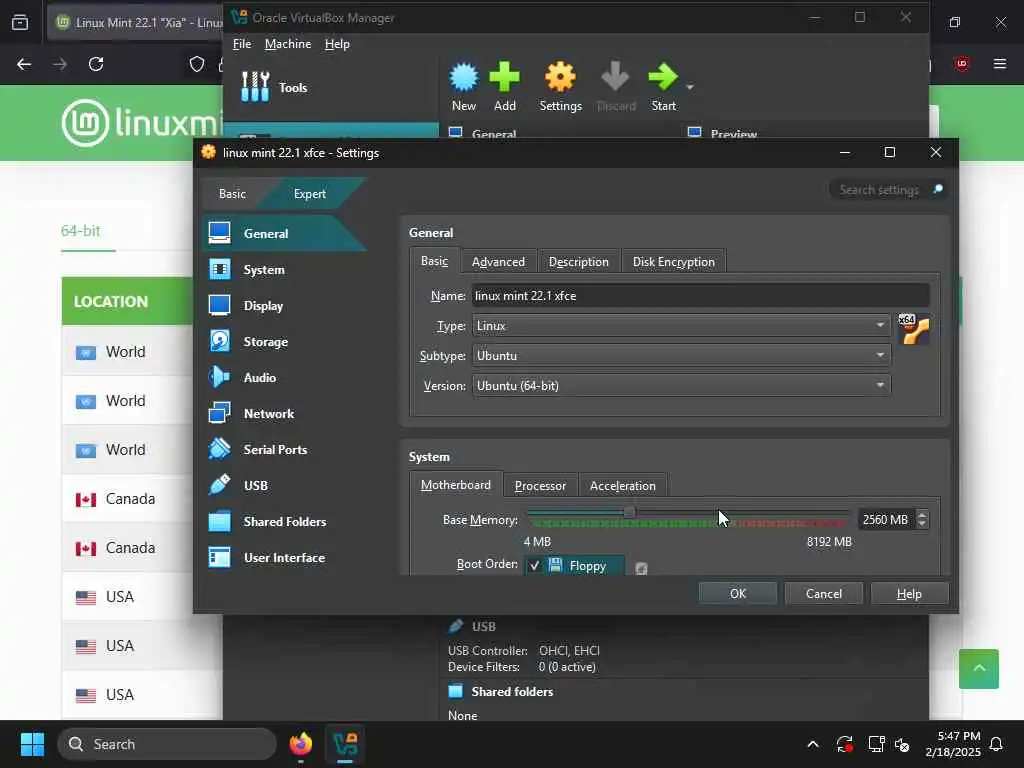Screen dimensions: 1024x768
Task: Open the browser hamburger menu
Action: pos(999,64)
